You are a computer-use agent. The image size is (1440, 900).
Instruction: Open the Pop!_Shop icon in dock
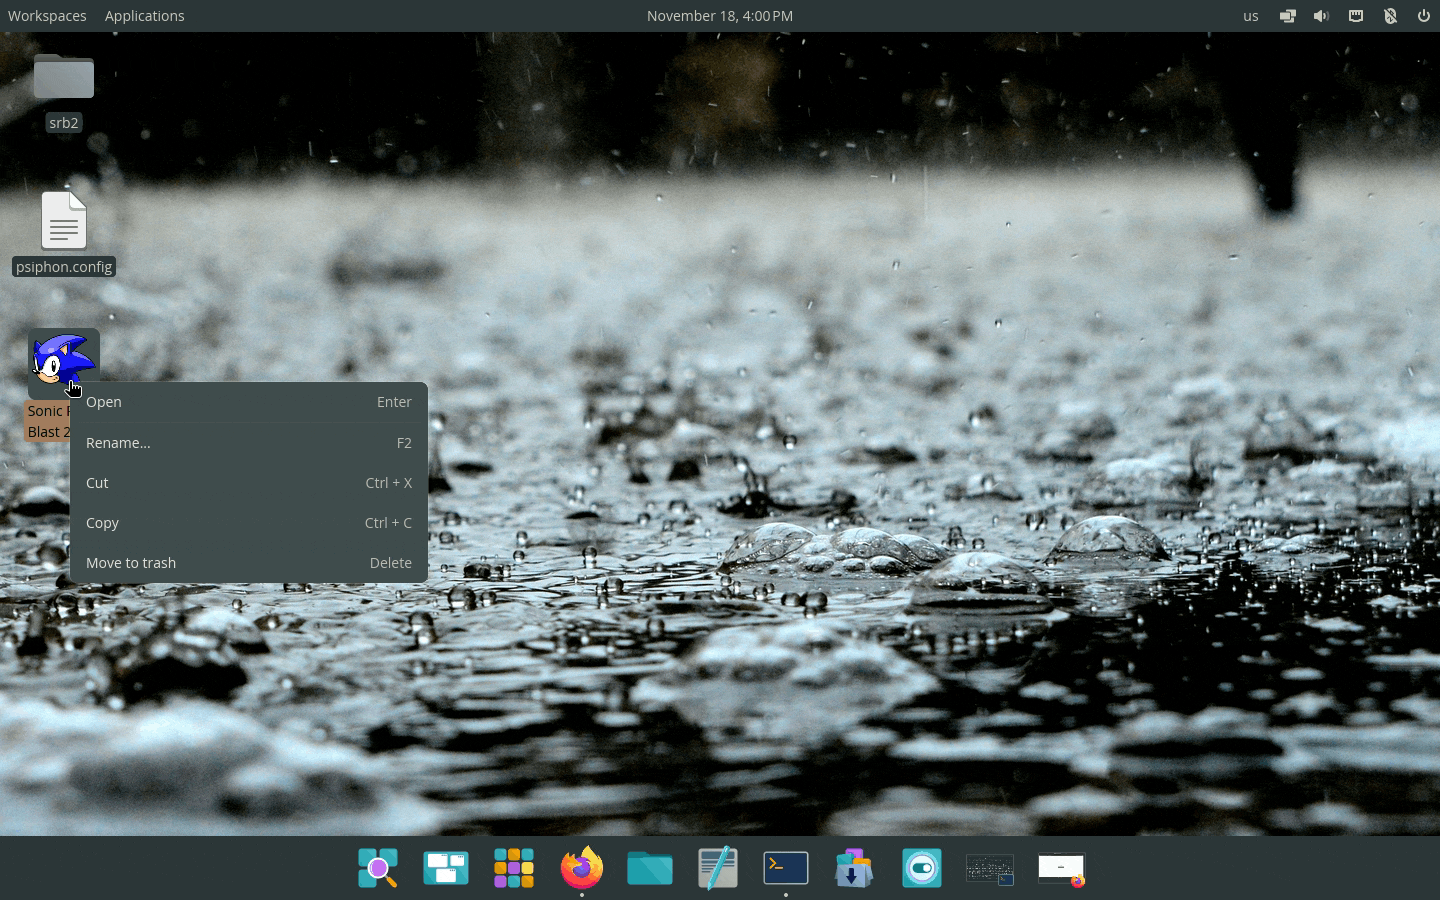coord(854,868)
